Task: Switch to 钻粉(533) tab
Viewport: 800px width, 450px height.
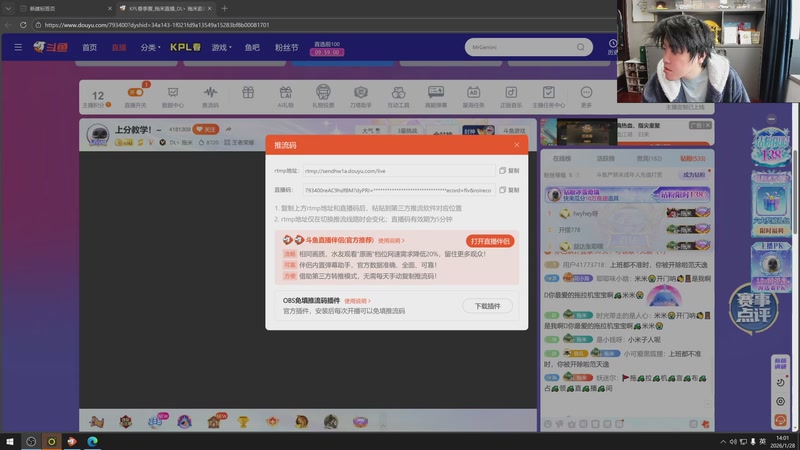Action: pyautogui.click(x=692, y=159)
